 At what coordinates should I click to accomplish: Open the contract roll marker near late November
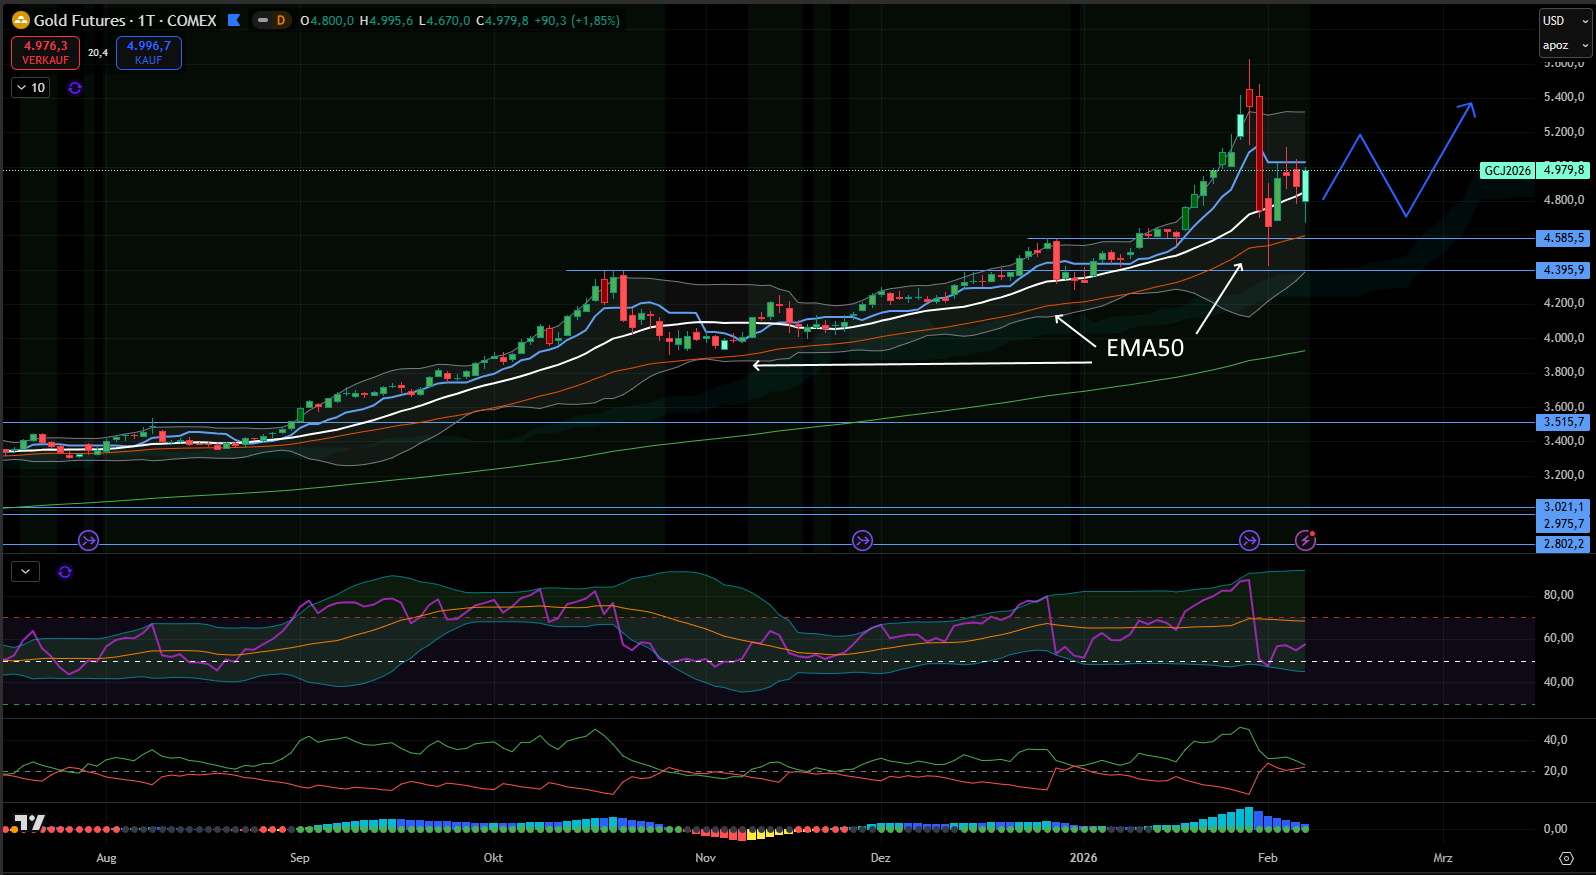(862, 541)
